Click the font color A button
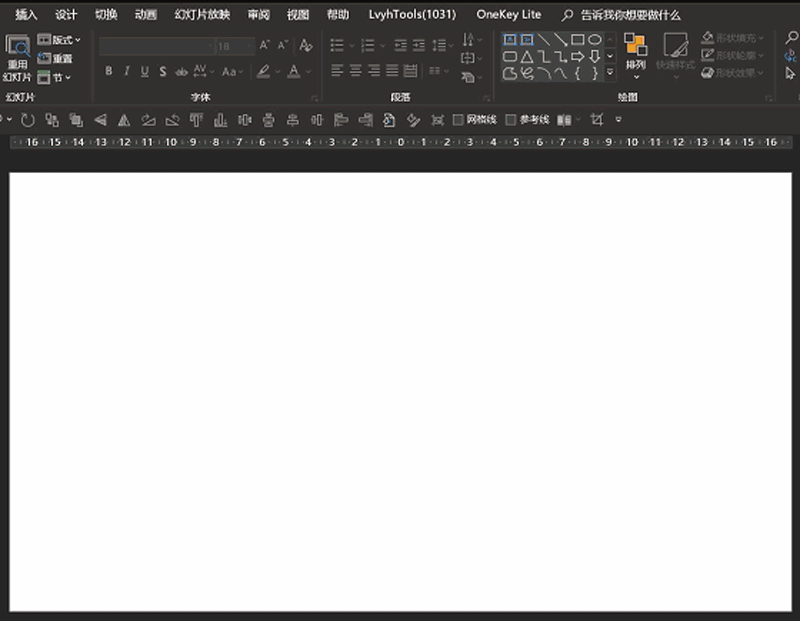Screen dimensions: 800x621 click(x=294, y=71)
